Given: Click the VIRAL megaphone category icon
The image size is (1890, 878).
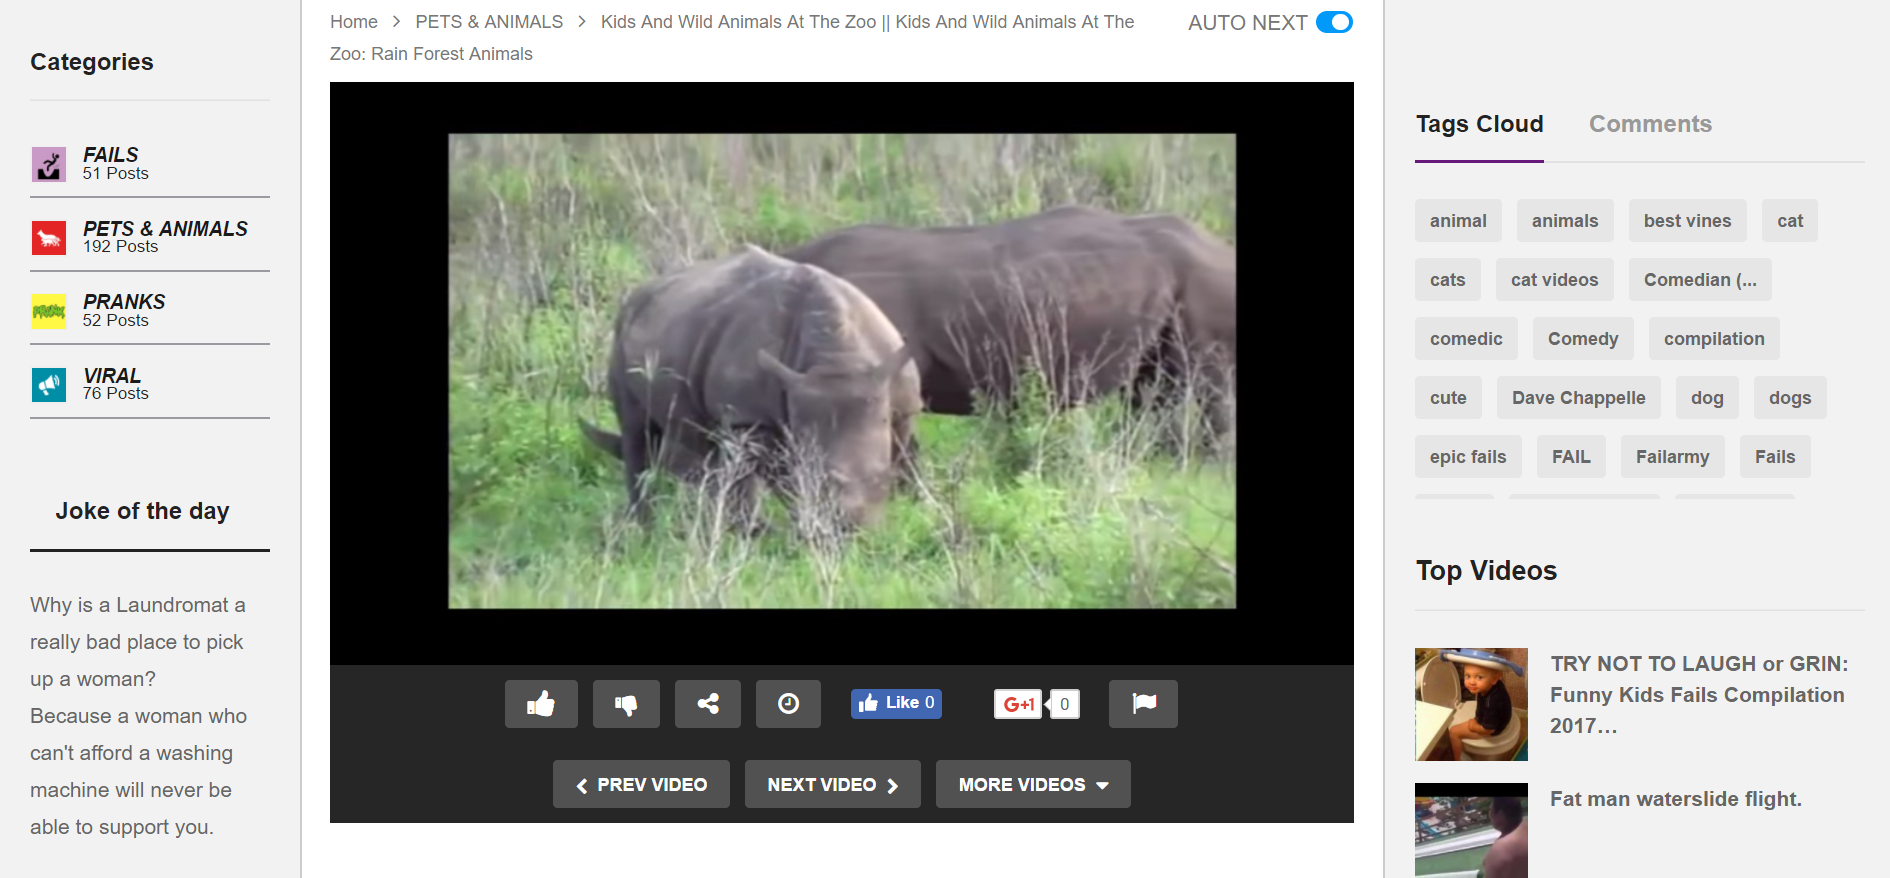Looking at the screenshot, I should 49,385.
